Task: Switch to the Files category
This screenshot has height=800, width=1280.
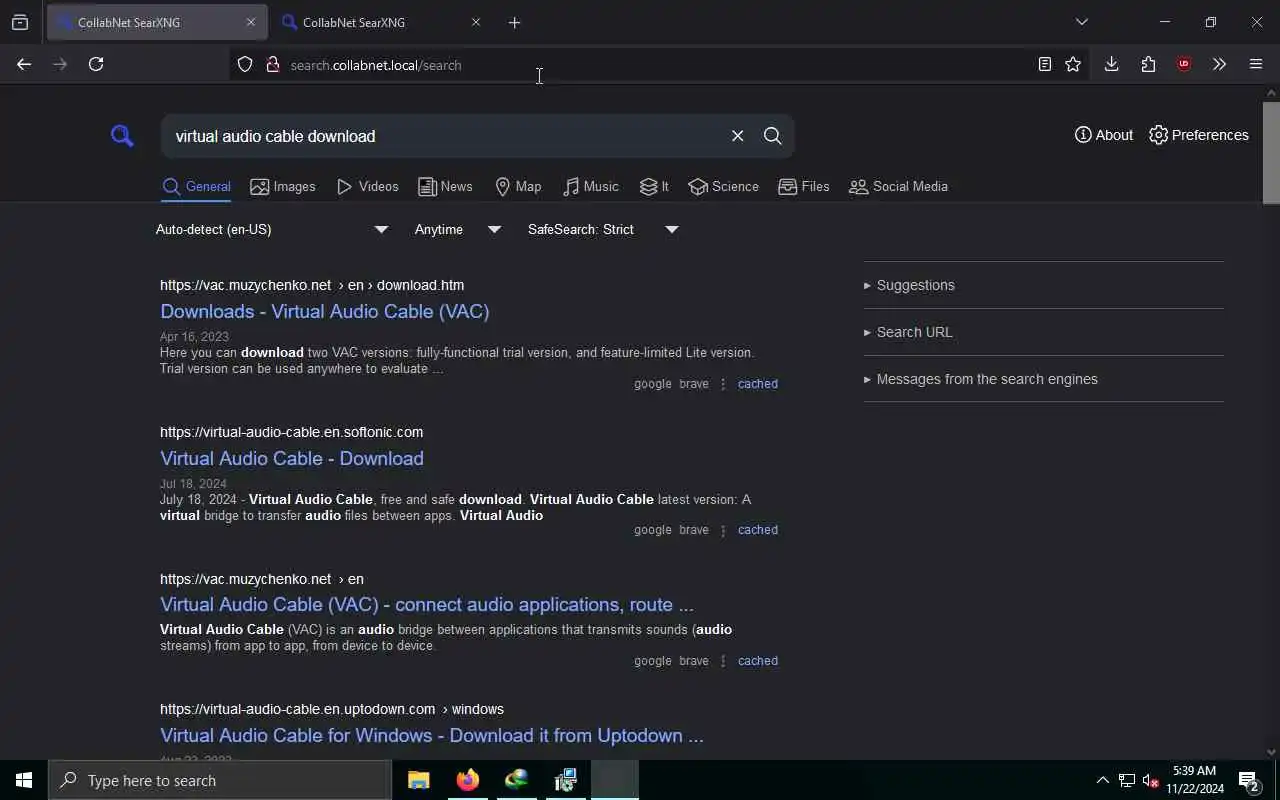Action: (x=803, y=187)
